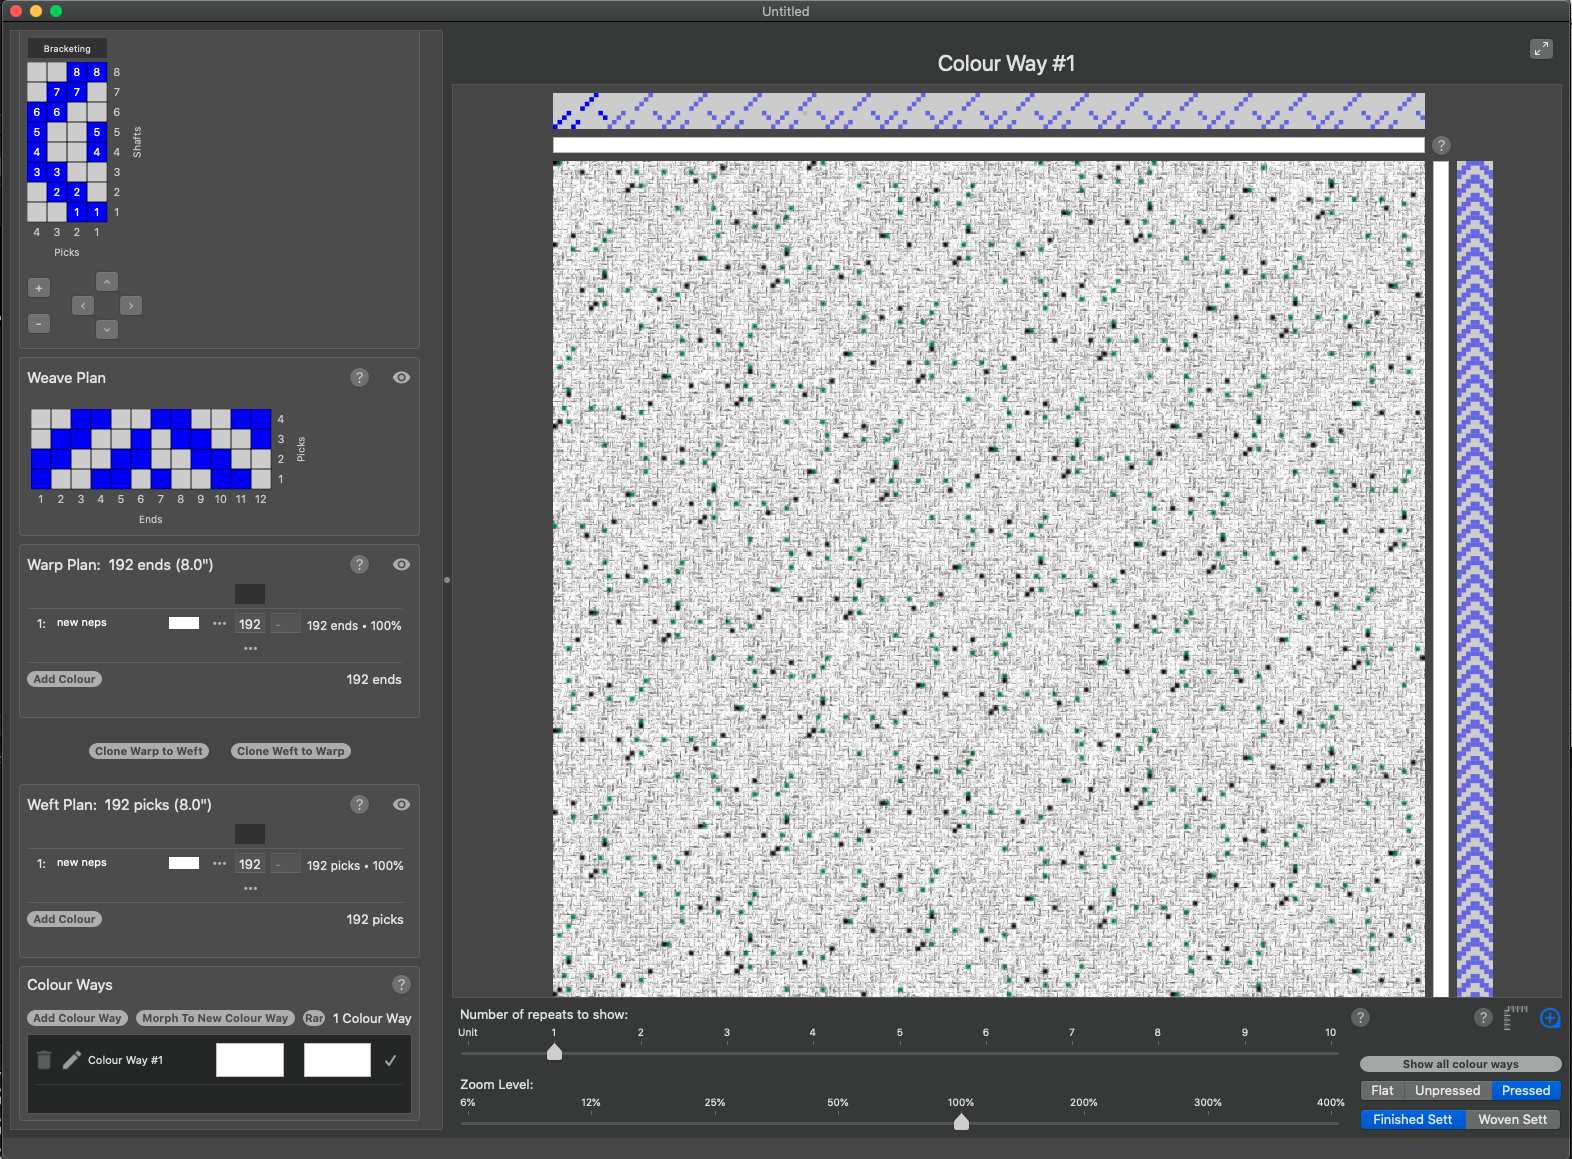Click Show all colour ways button
1572x1159 pixels.
click(1460, 1064)
